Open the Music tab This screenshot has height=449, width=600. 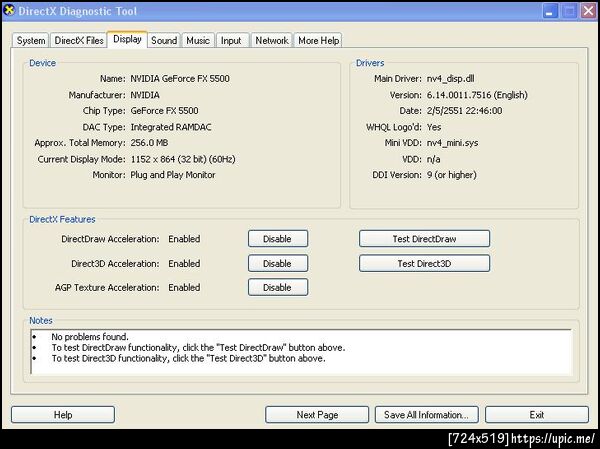198,40
